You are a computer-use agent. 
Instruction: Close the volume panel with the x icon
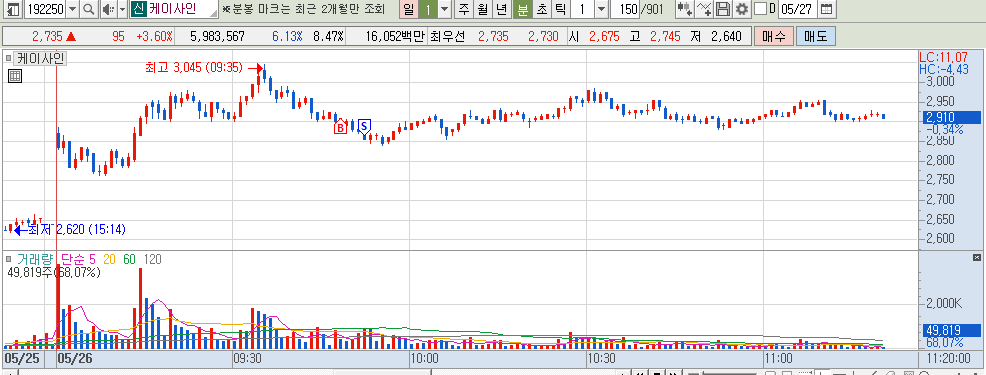[977, 257]
